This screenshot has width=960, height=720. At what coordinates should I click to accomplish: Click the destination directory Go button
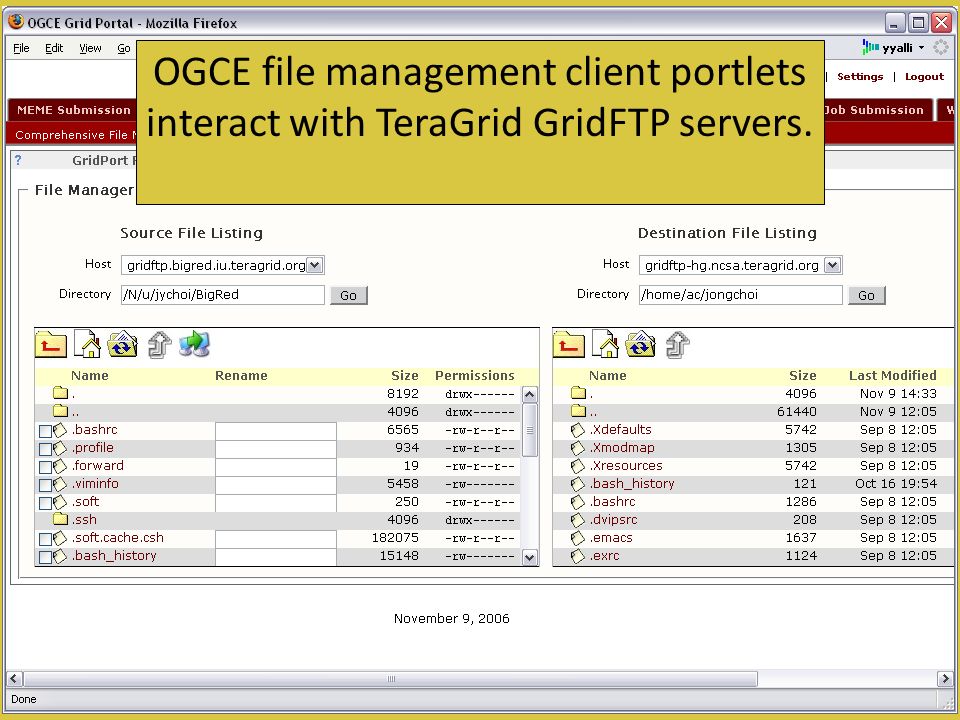click(866, 295)
